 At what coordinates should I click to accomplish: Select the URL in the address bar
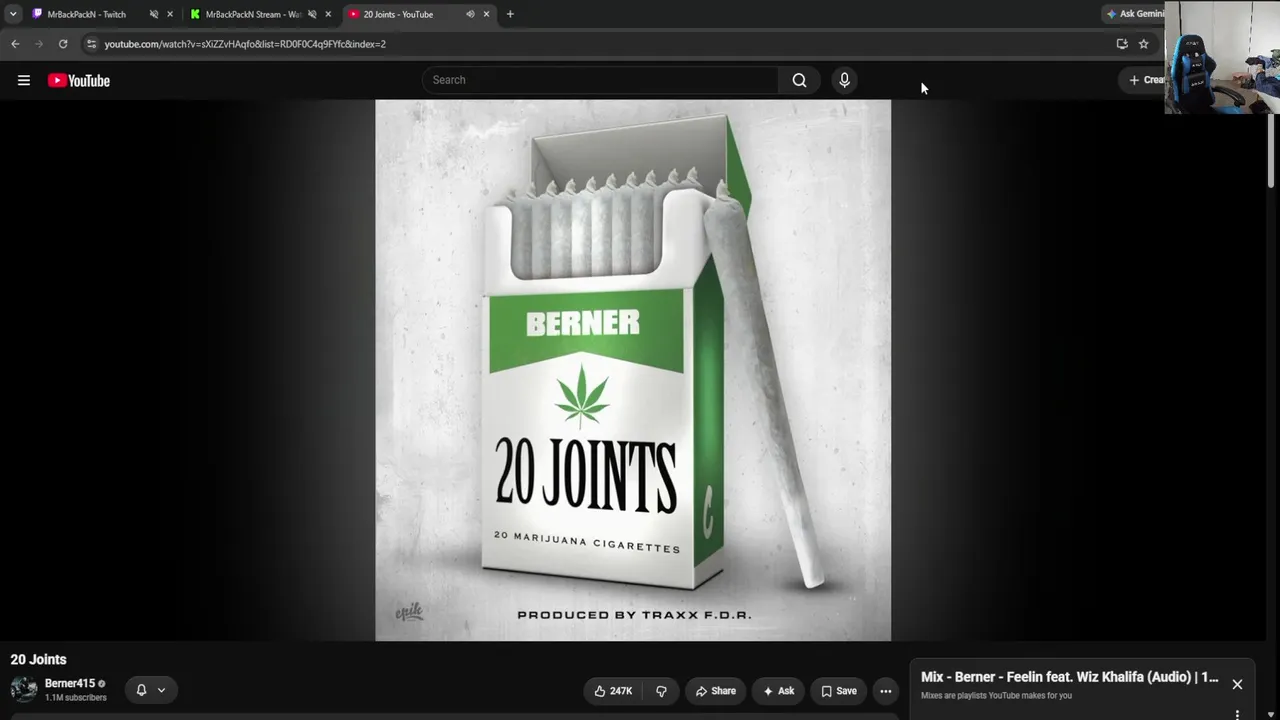[245, 44]
